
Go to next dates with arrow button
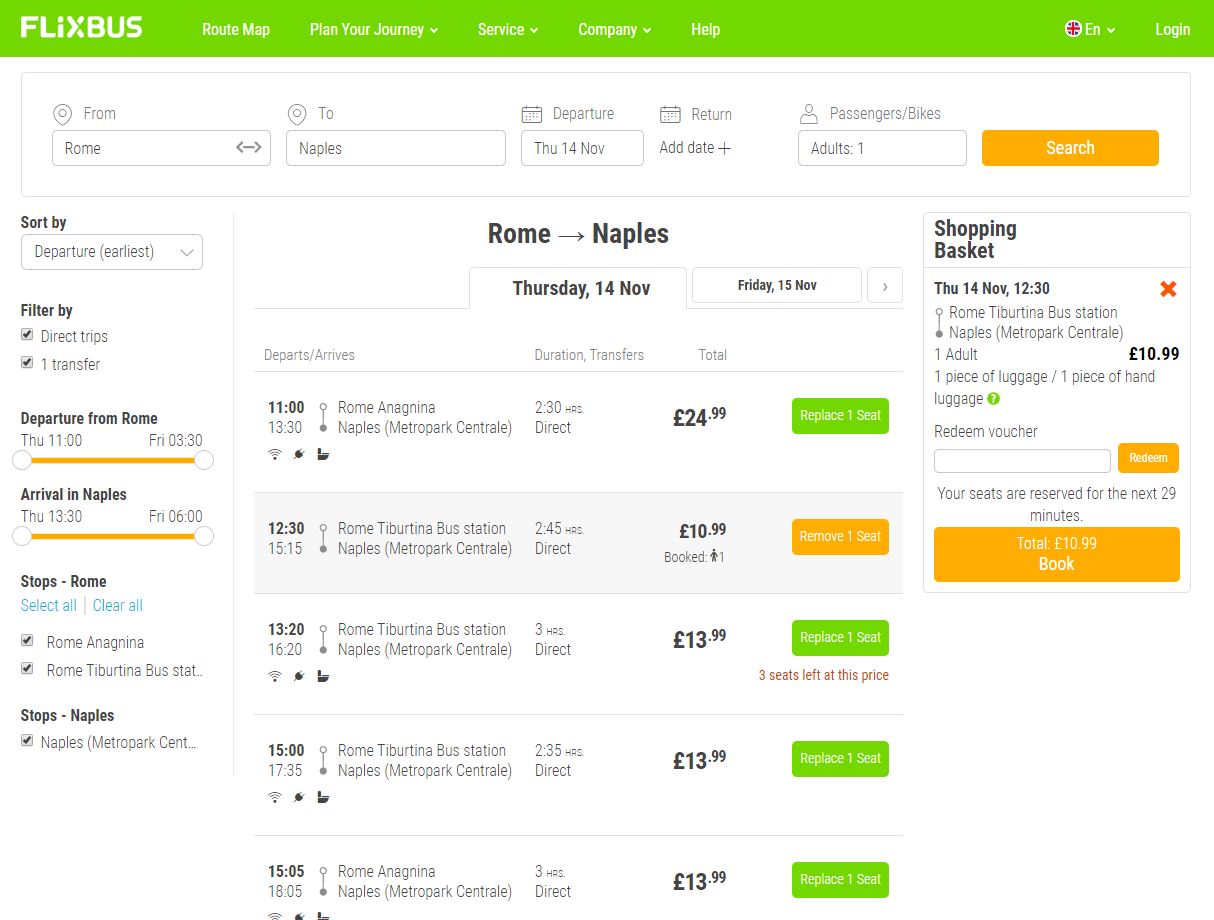pos(885,286)
